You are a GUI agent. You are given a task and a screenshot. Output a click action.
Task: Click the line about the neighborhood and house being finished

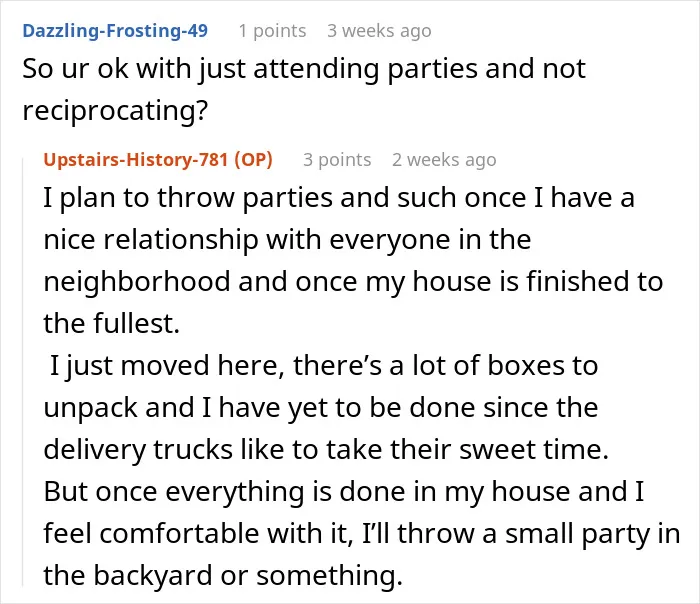point(353,282)
